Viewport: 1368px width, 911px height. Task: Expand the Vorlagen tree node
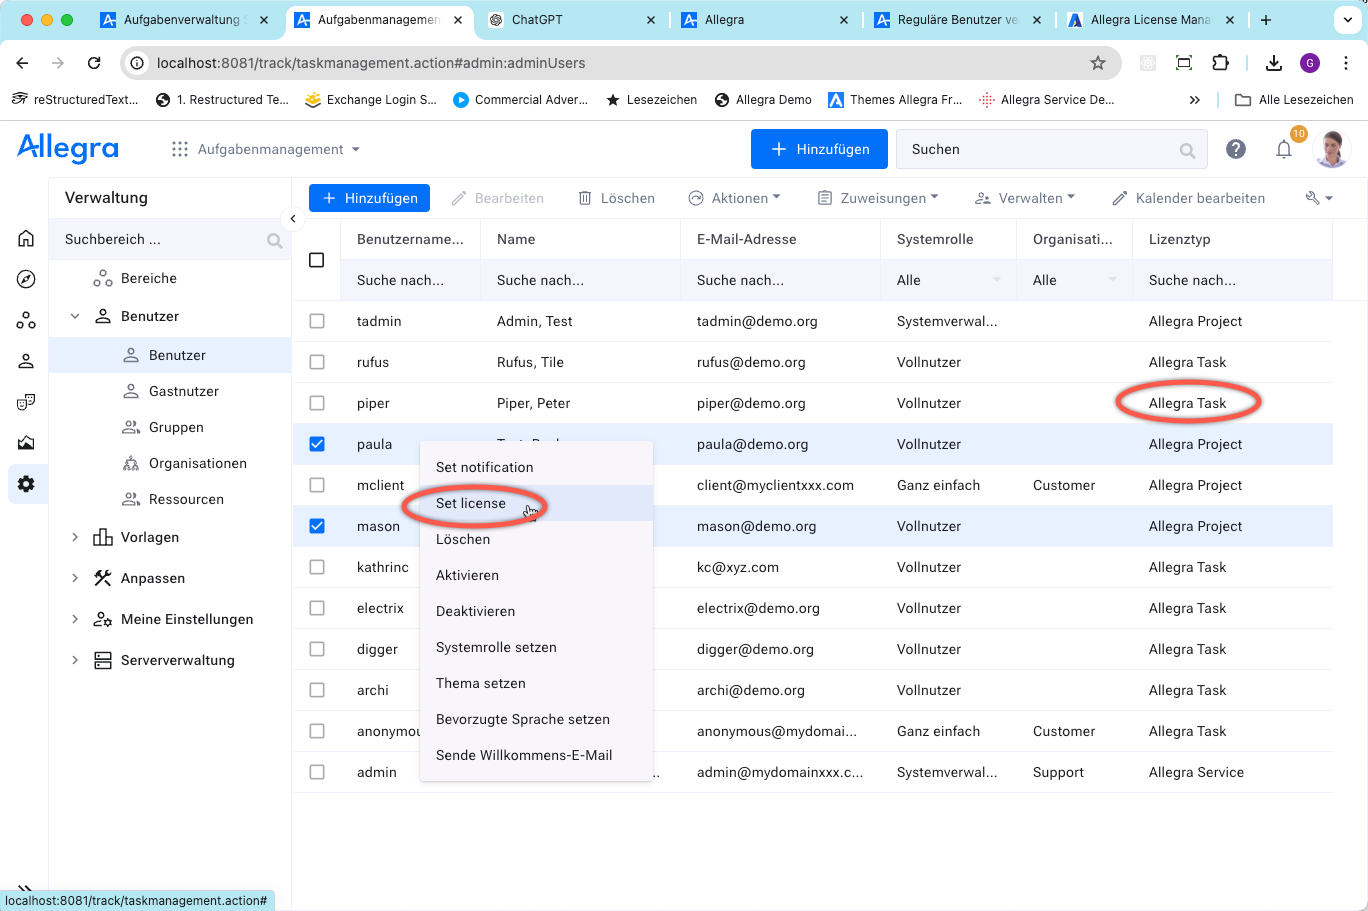tap(75, 537)
